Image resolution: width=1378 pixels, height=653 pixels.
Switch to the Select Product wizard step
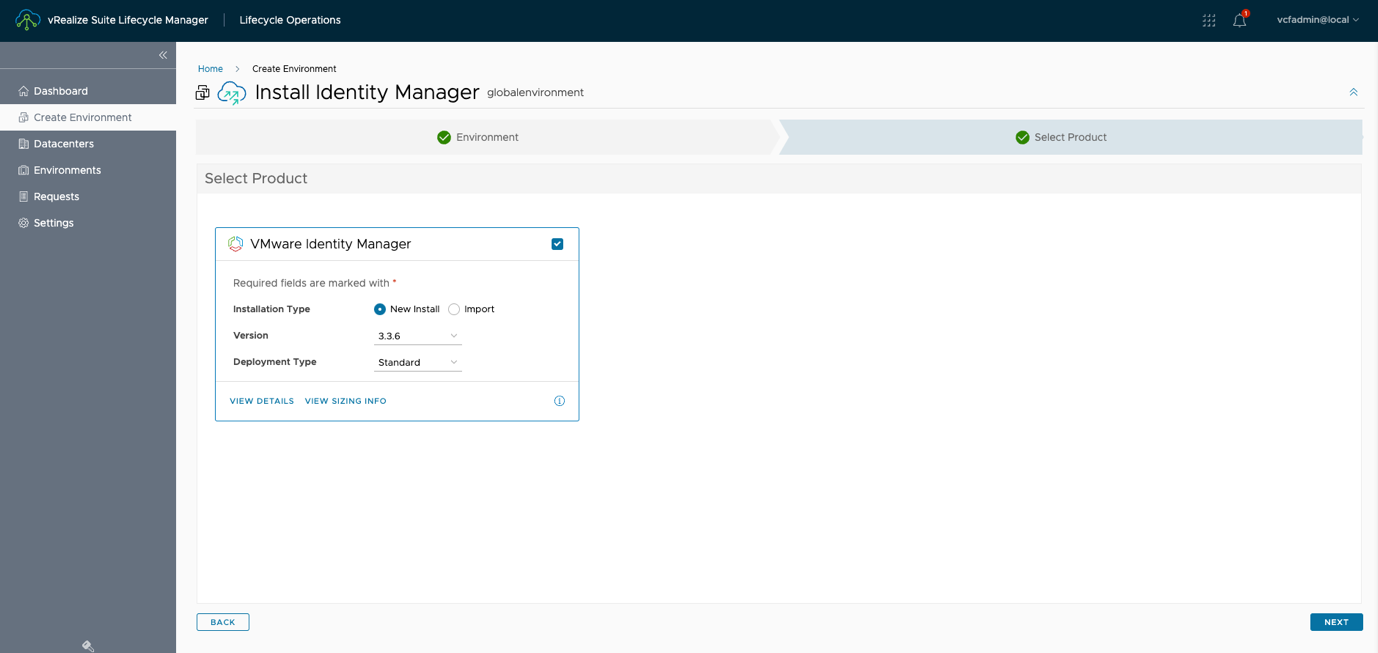click(x=1070, y=137)
